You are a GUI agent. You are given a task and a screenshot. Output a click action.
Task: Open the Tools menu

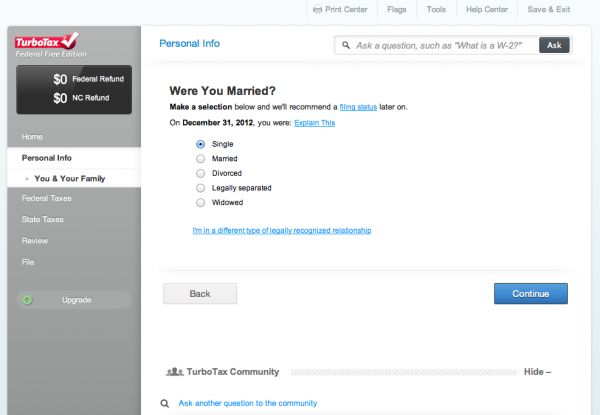pos(436,9)
